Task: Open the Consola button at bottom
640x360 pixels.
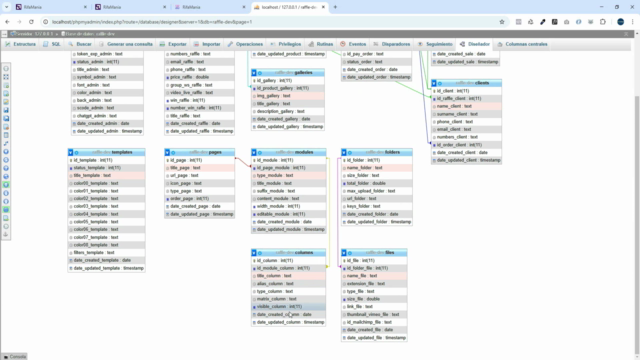Action: pyautogui.click(x=14, y=357)
